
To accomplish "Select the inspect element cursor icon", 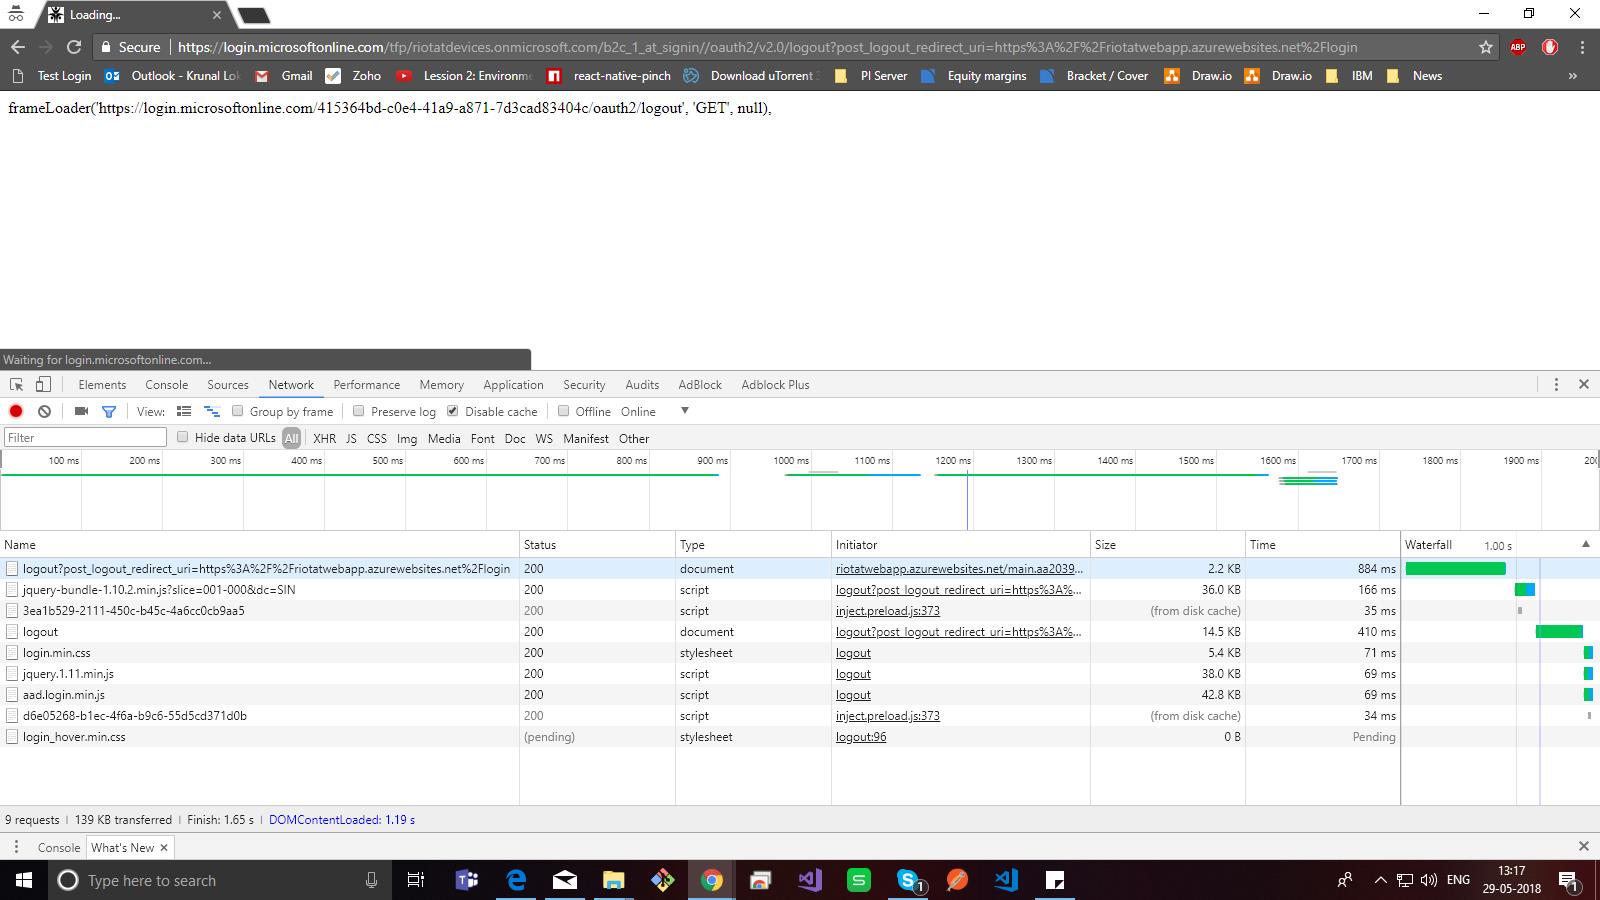I will pyautogui.click(x=15, y=384).
